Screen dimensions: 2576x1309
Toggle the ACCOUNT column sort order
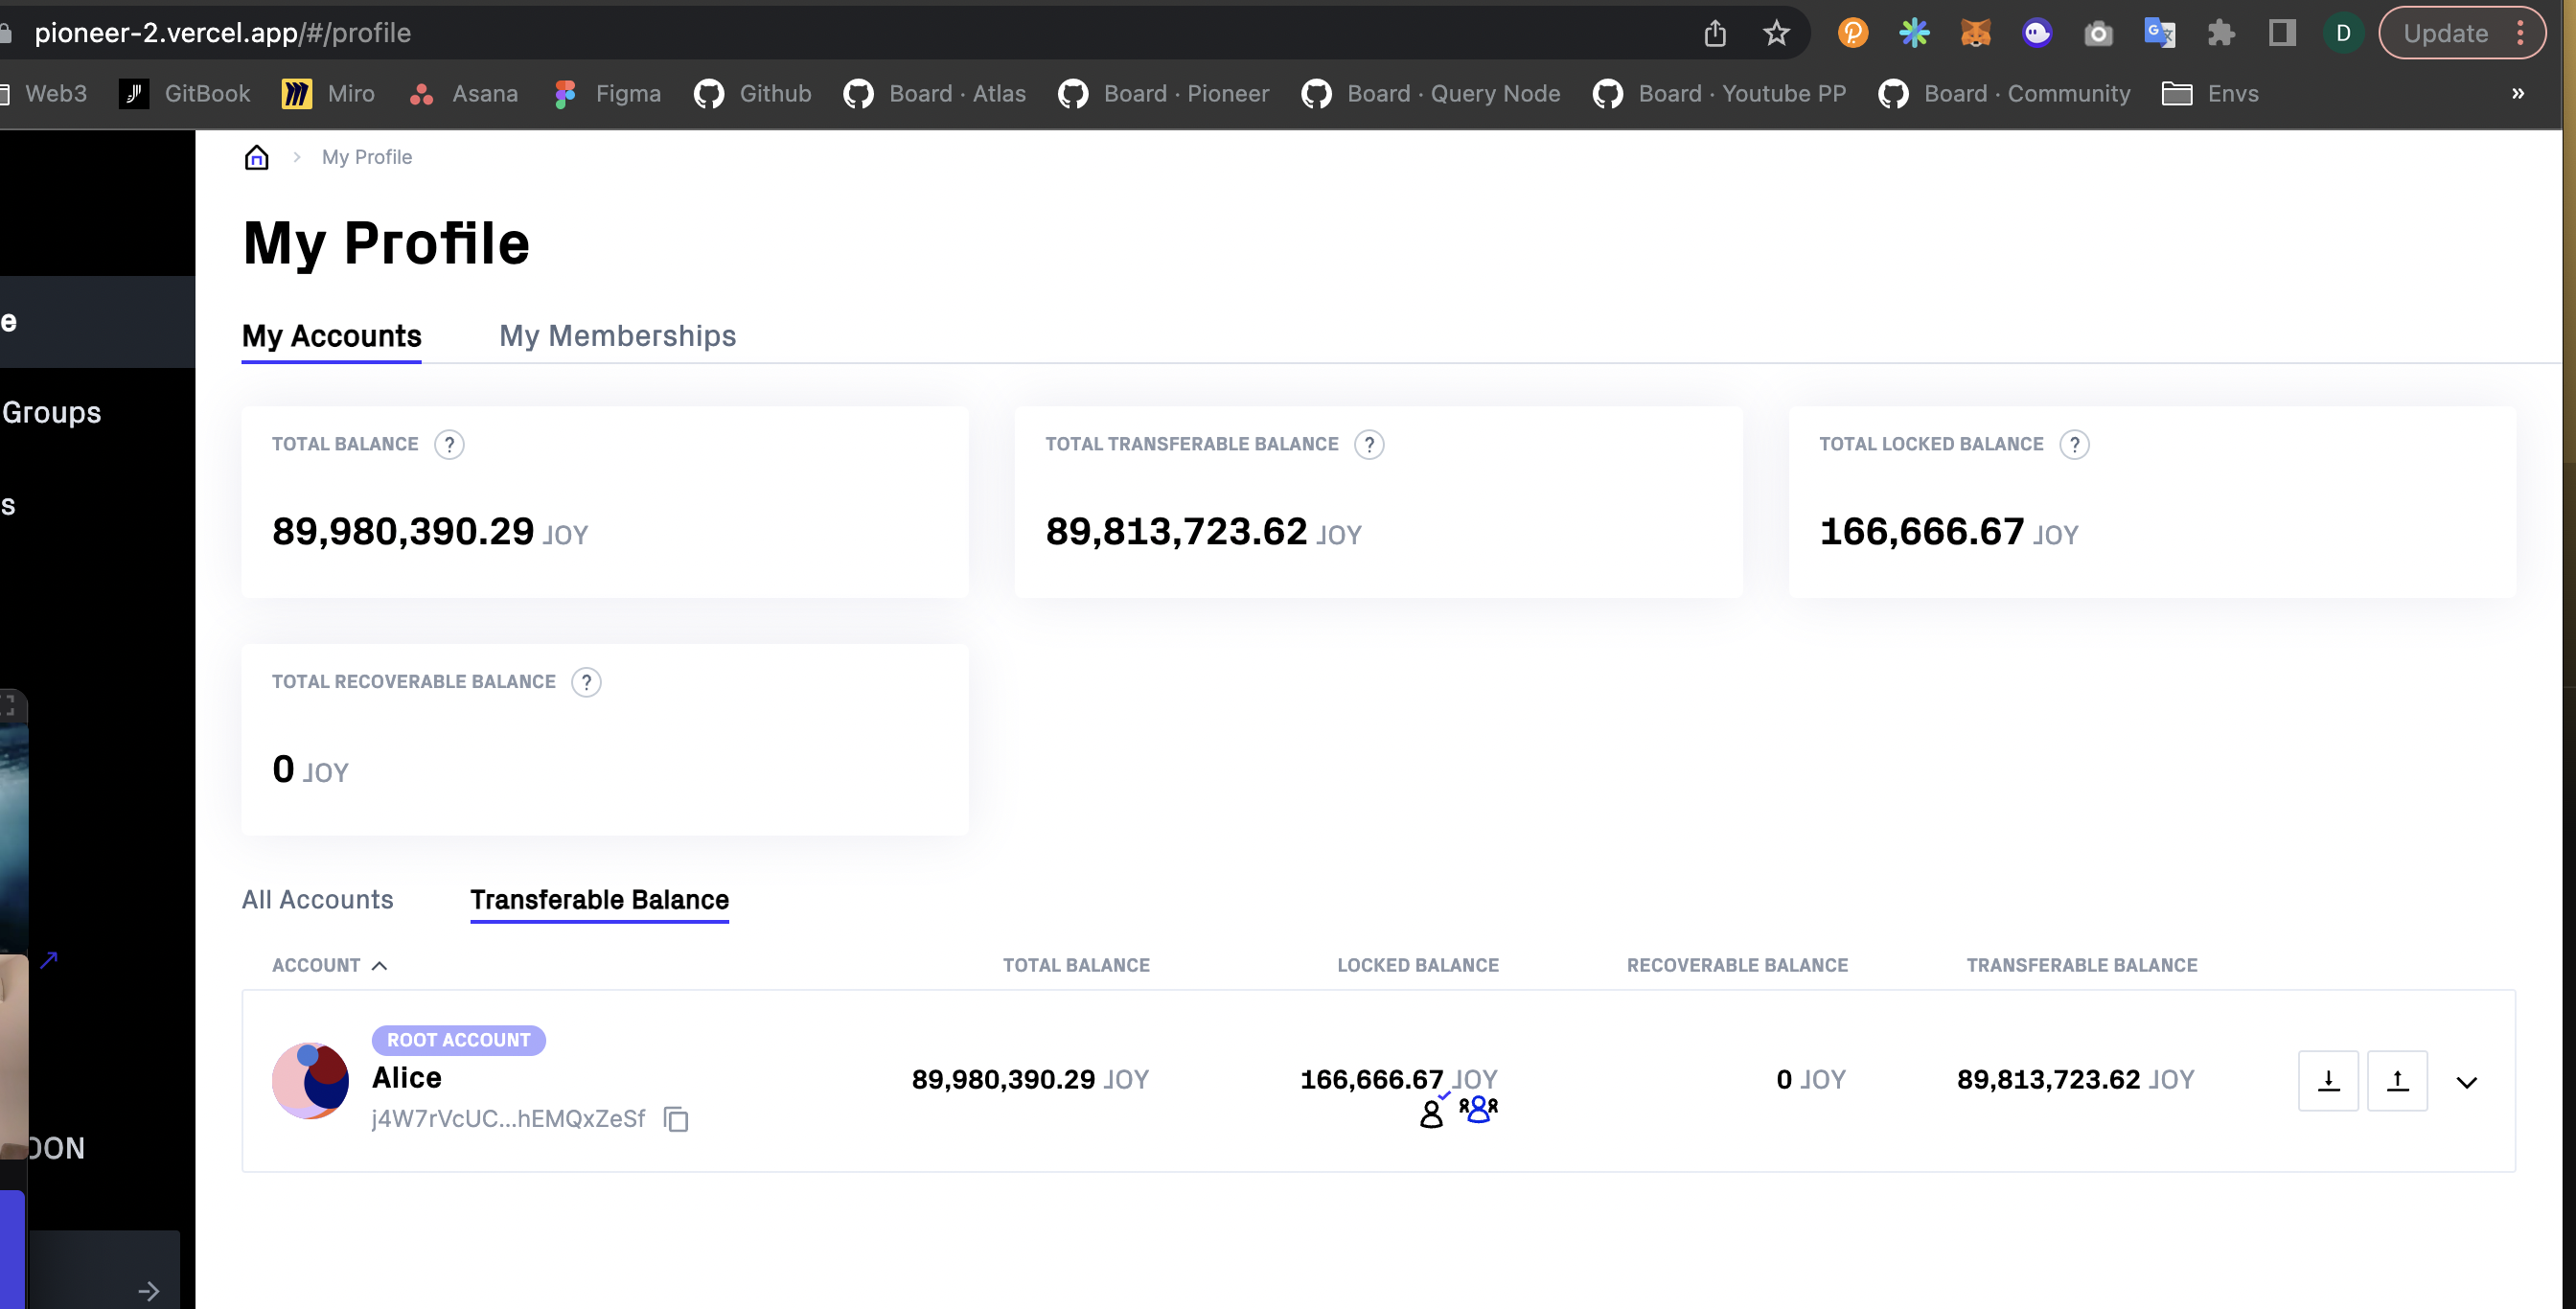(x=329, y=965)
